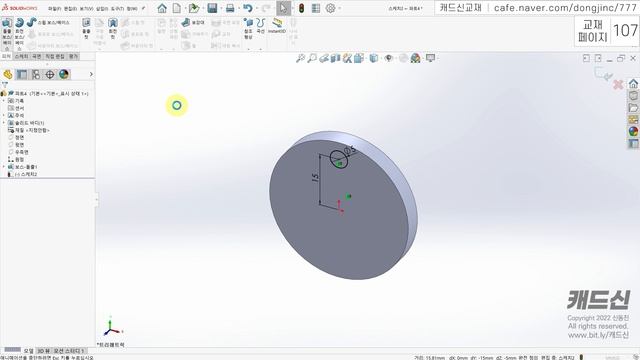Open View Settings monitor icon

(x=430, y=58)
